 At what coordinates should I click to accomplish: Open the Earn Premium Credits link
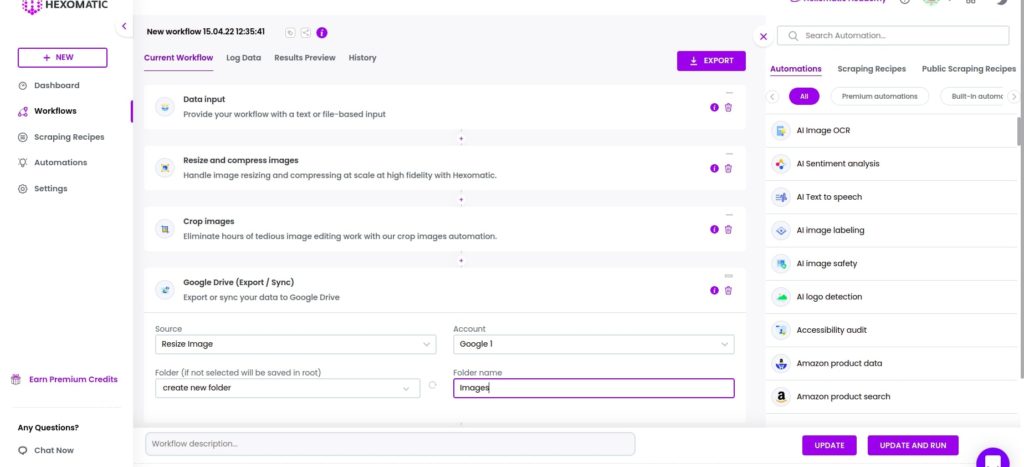73,379
